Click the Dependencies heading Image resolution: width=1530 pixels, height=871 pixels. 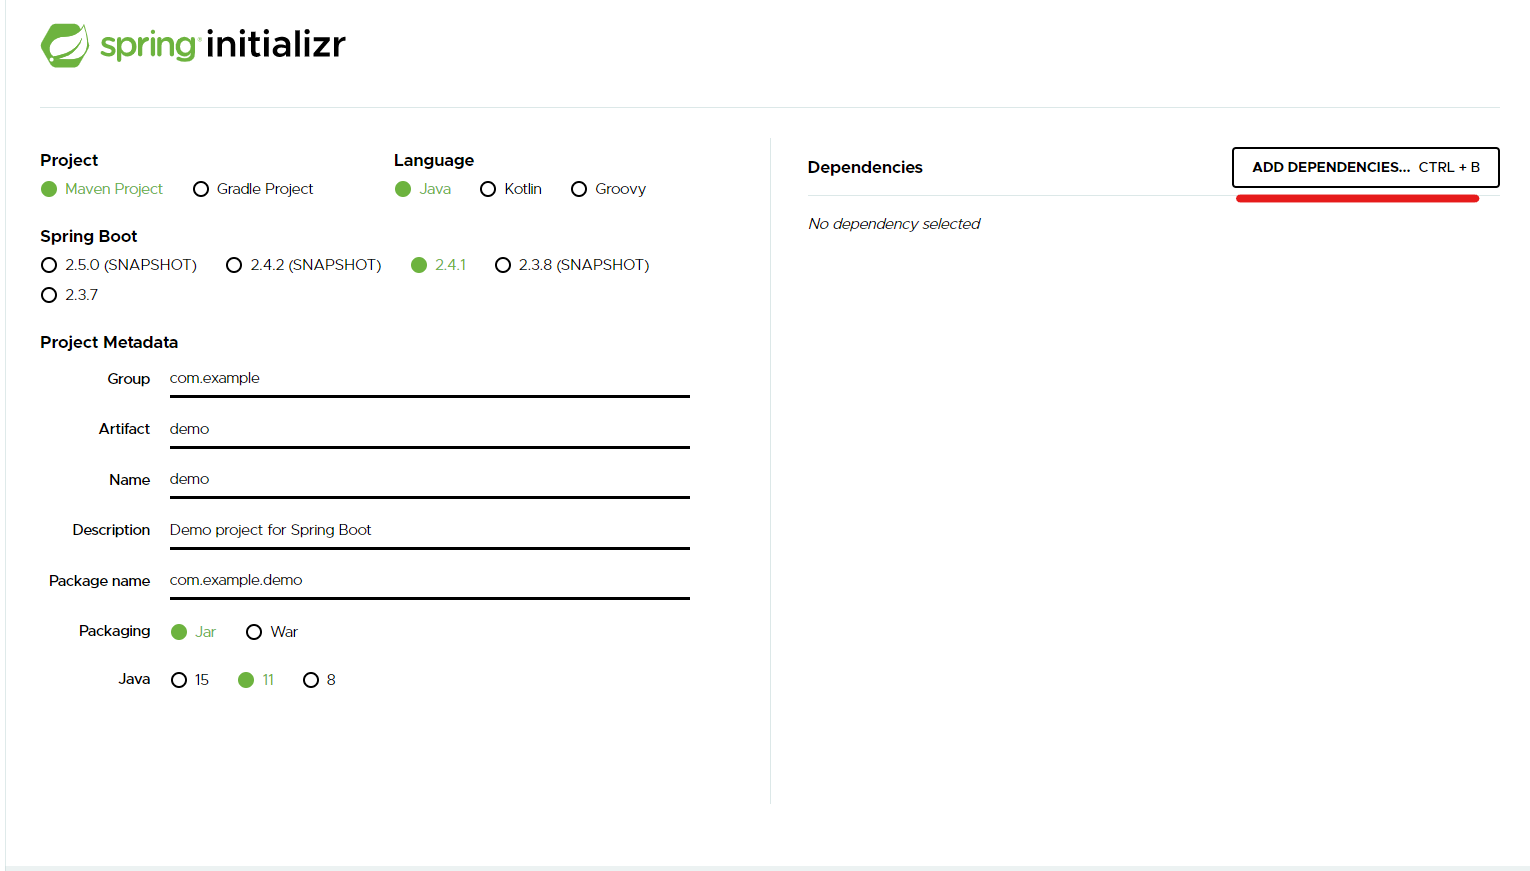click(x=865, y=167)
